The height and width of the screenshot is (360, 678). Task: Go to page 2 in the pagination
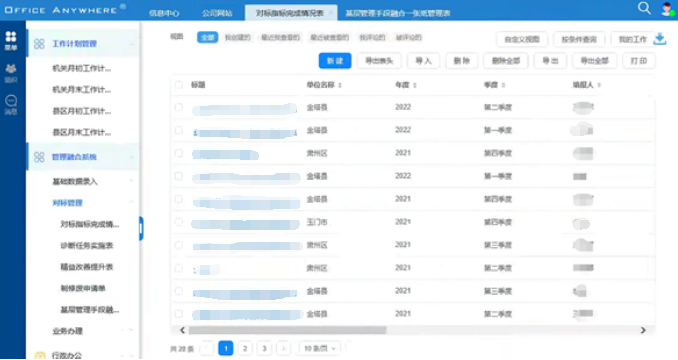(245, 348)
